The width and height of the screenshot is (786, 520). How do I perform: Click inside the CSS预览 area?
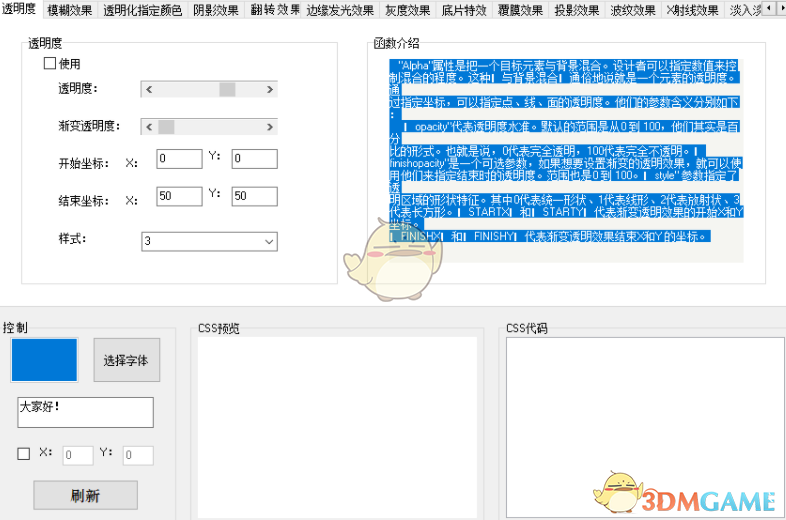point(337,427)
